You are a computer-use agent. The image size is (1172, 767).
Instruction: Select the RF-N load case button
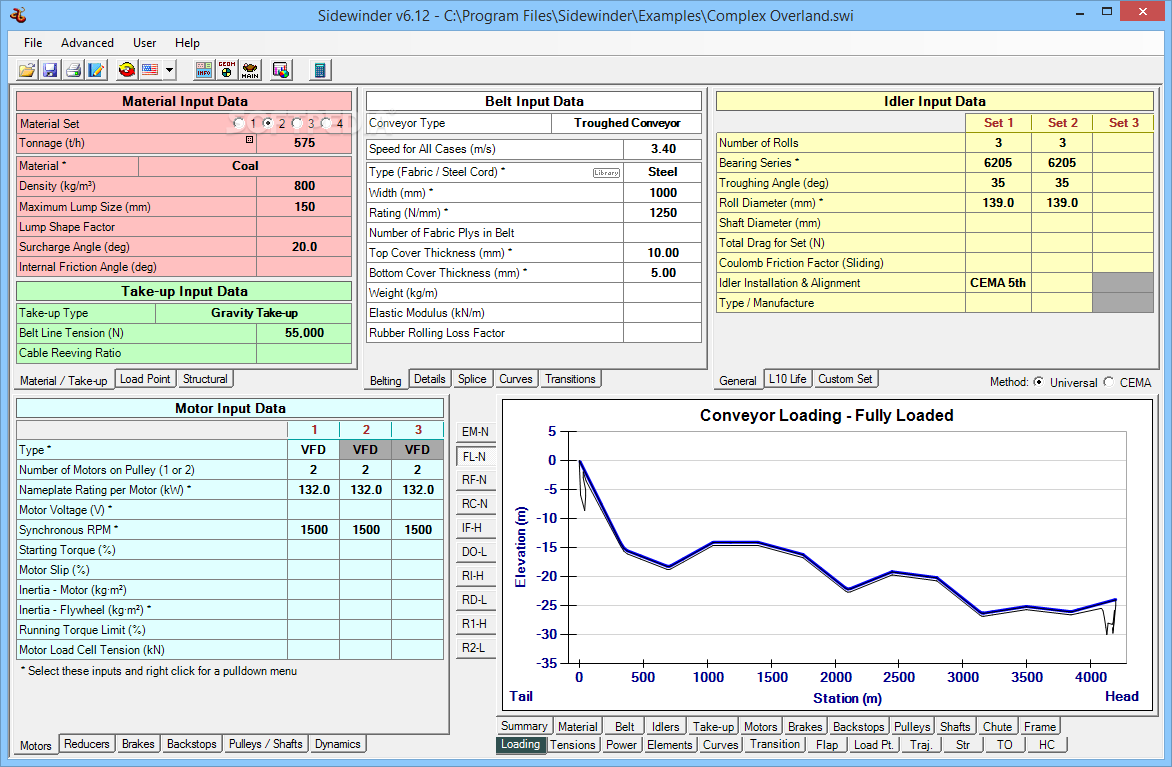[x=475, y=480]
